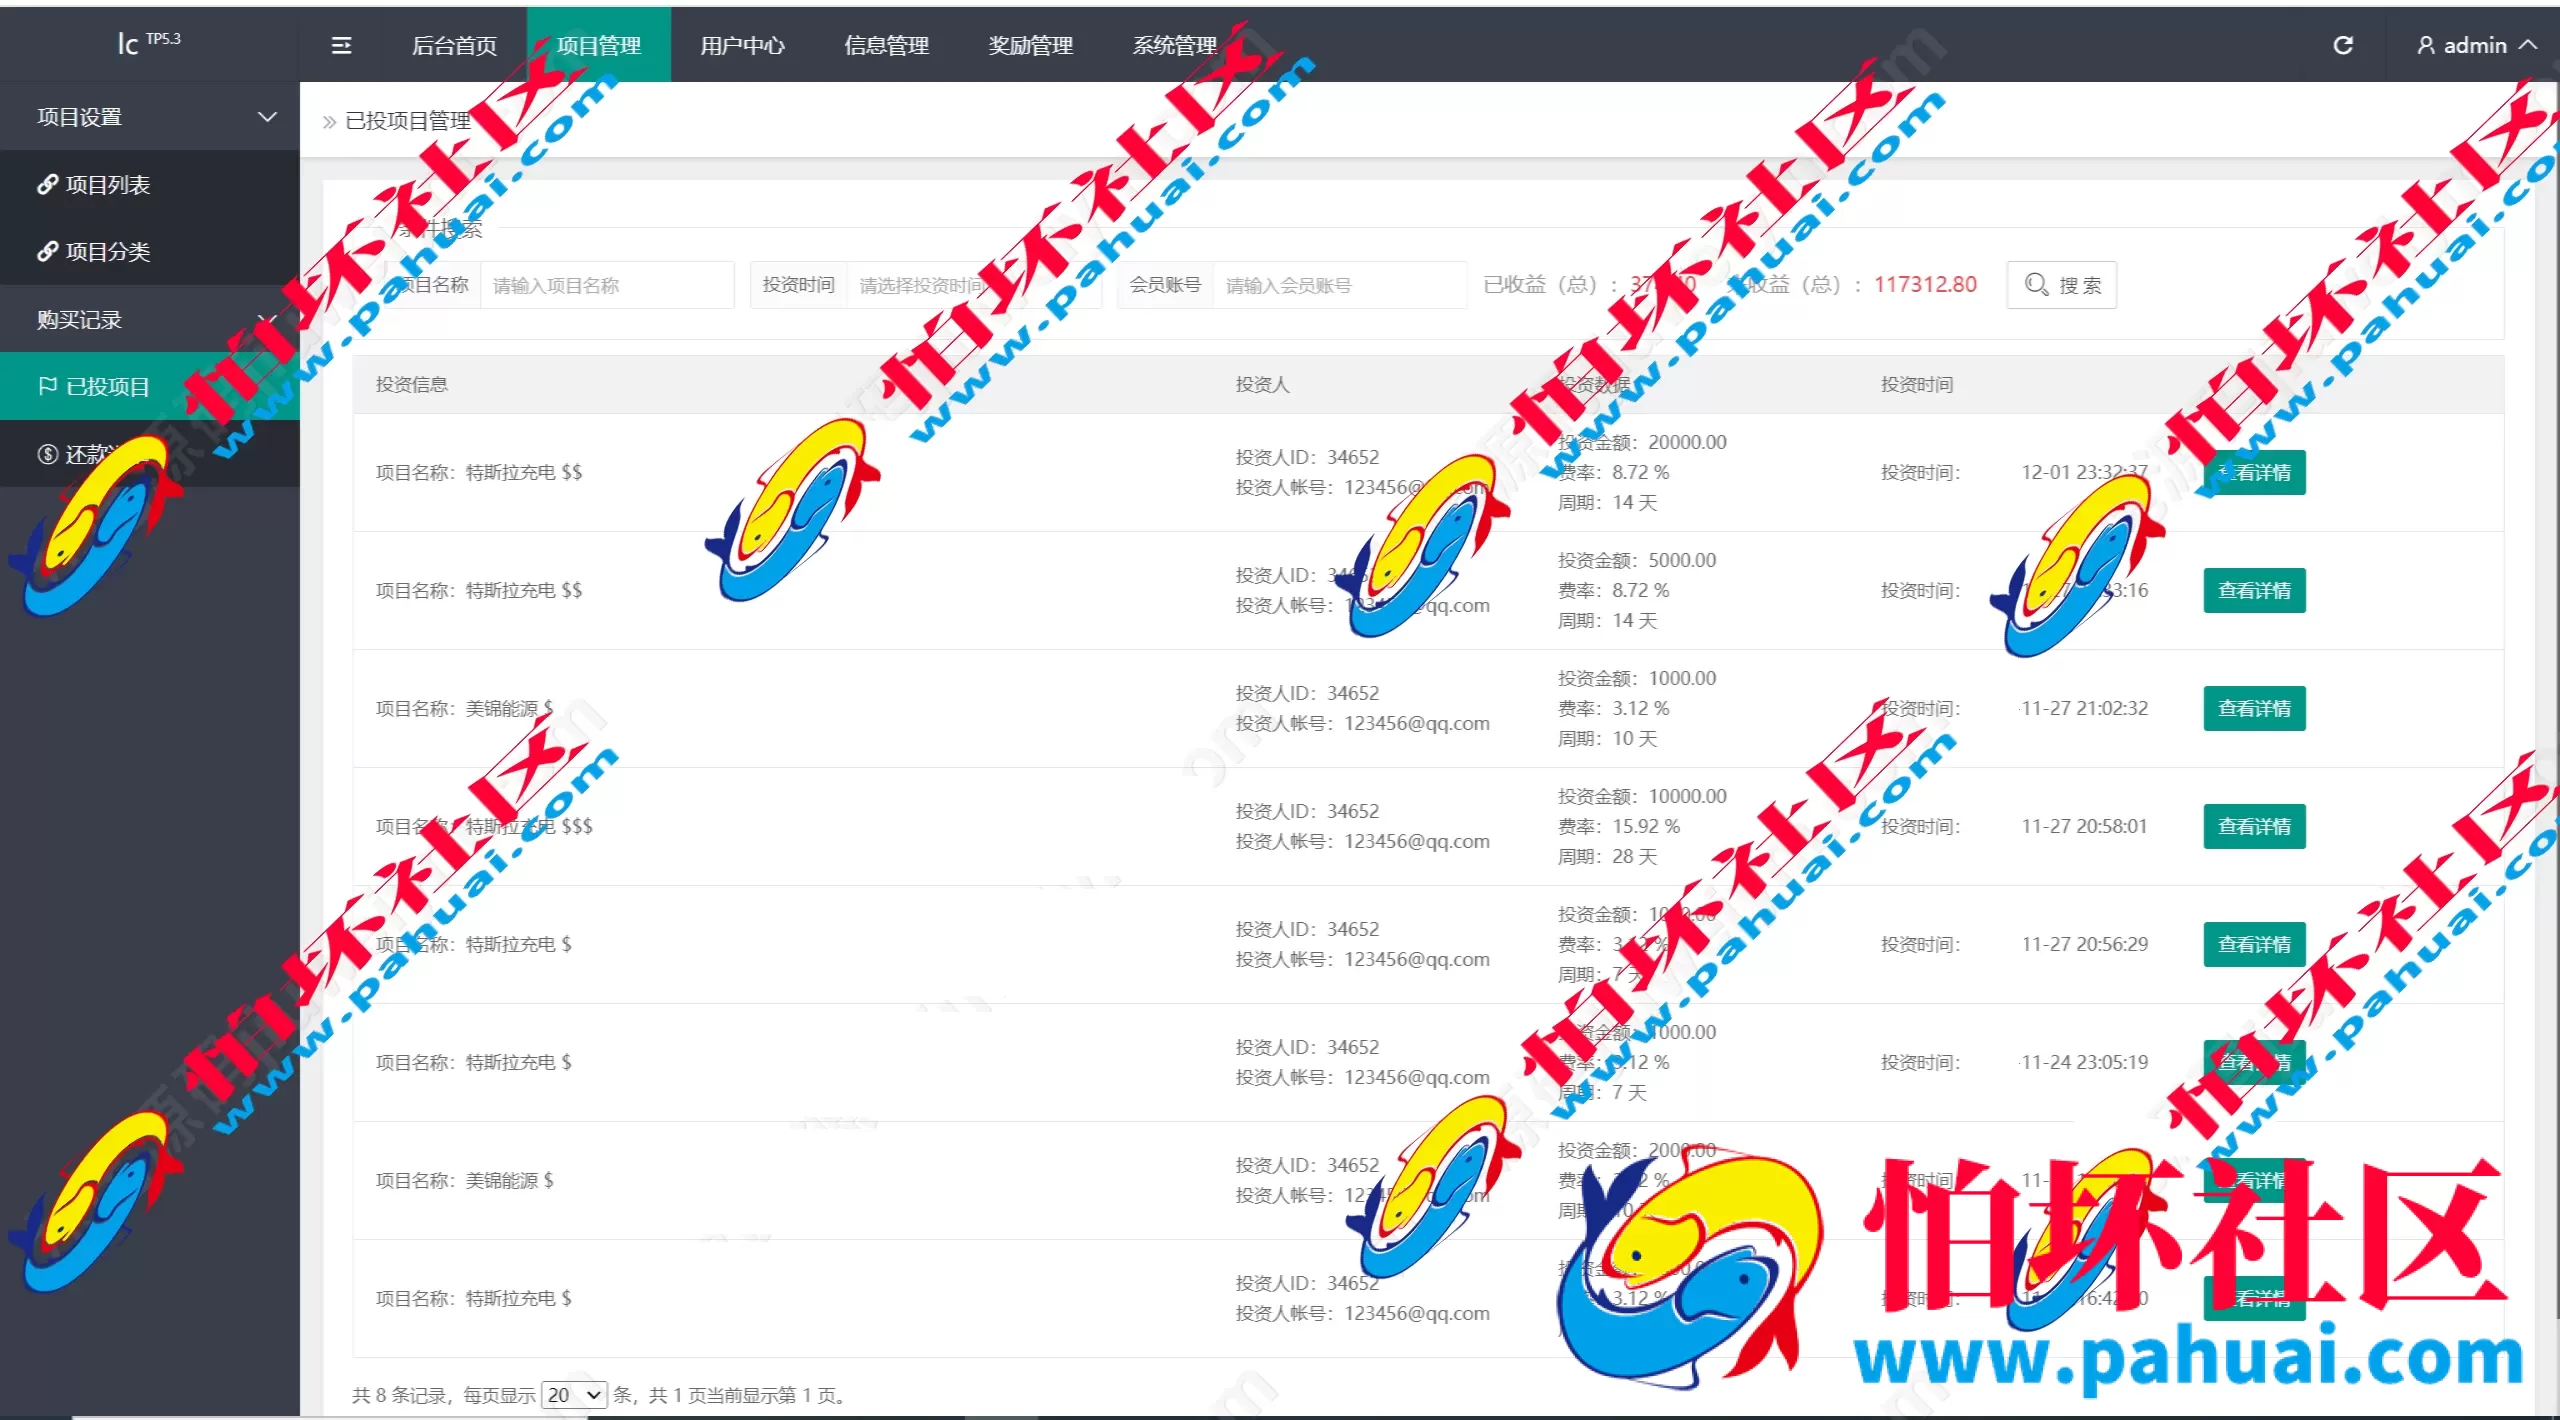Collapse the 购买记录 sidebar group
The height and width of the screenshot is (1420, 2560).
tap(150, 319)
